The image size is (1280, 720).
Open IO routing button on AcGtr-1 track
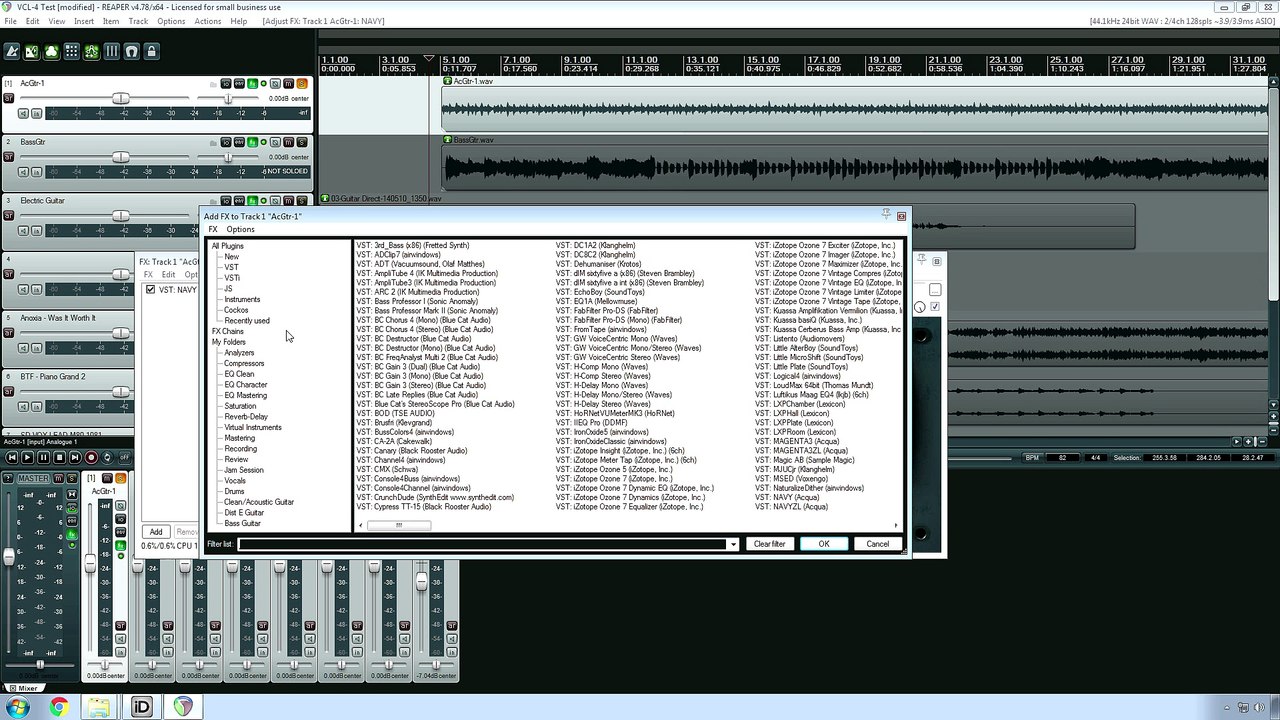coord(226,84)
